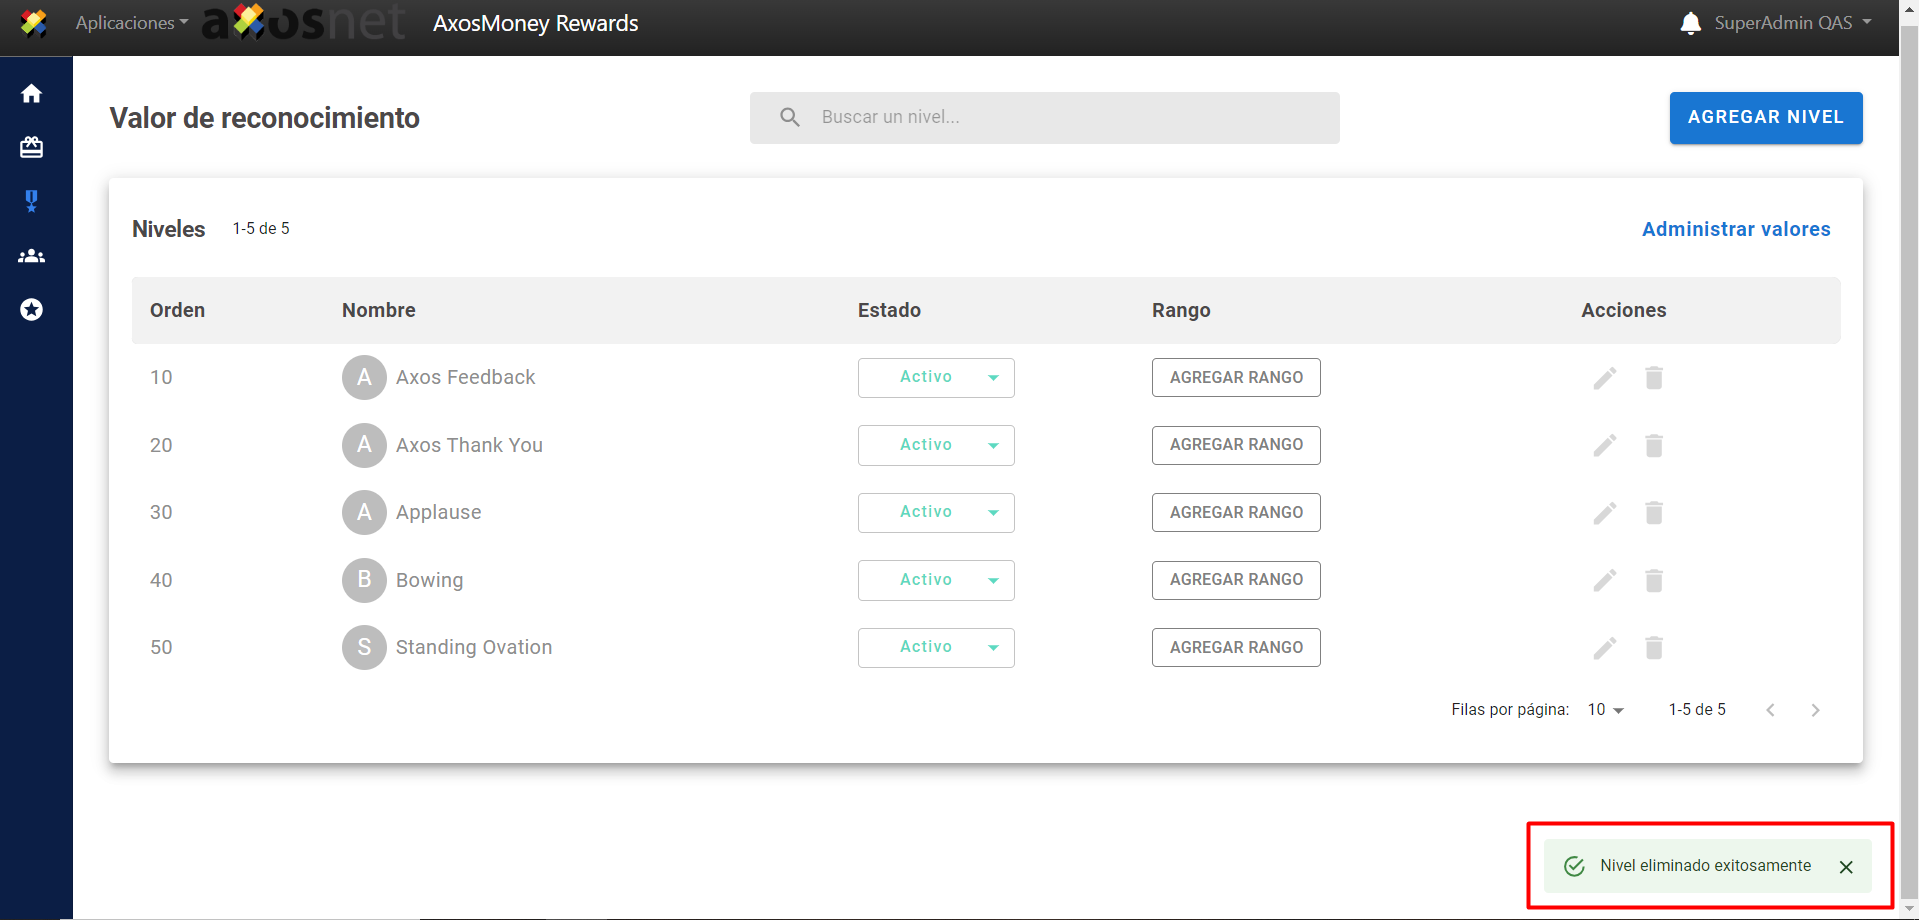This screenshot has height=920, width=1919.
Task: Dismiss the 'Nivel eliminado exitosamente' notification
Action: point(1846,867)
